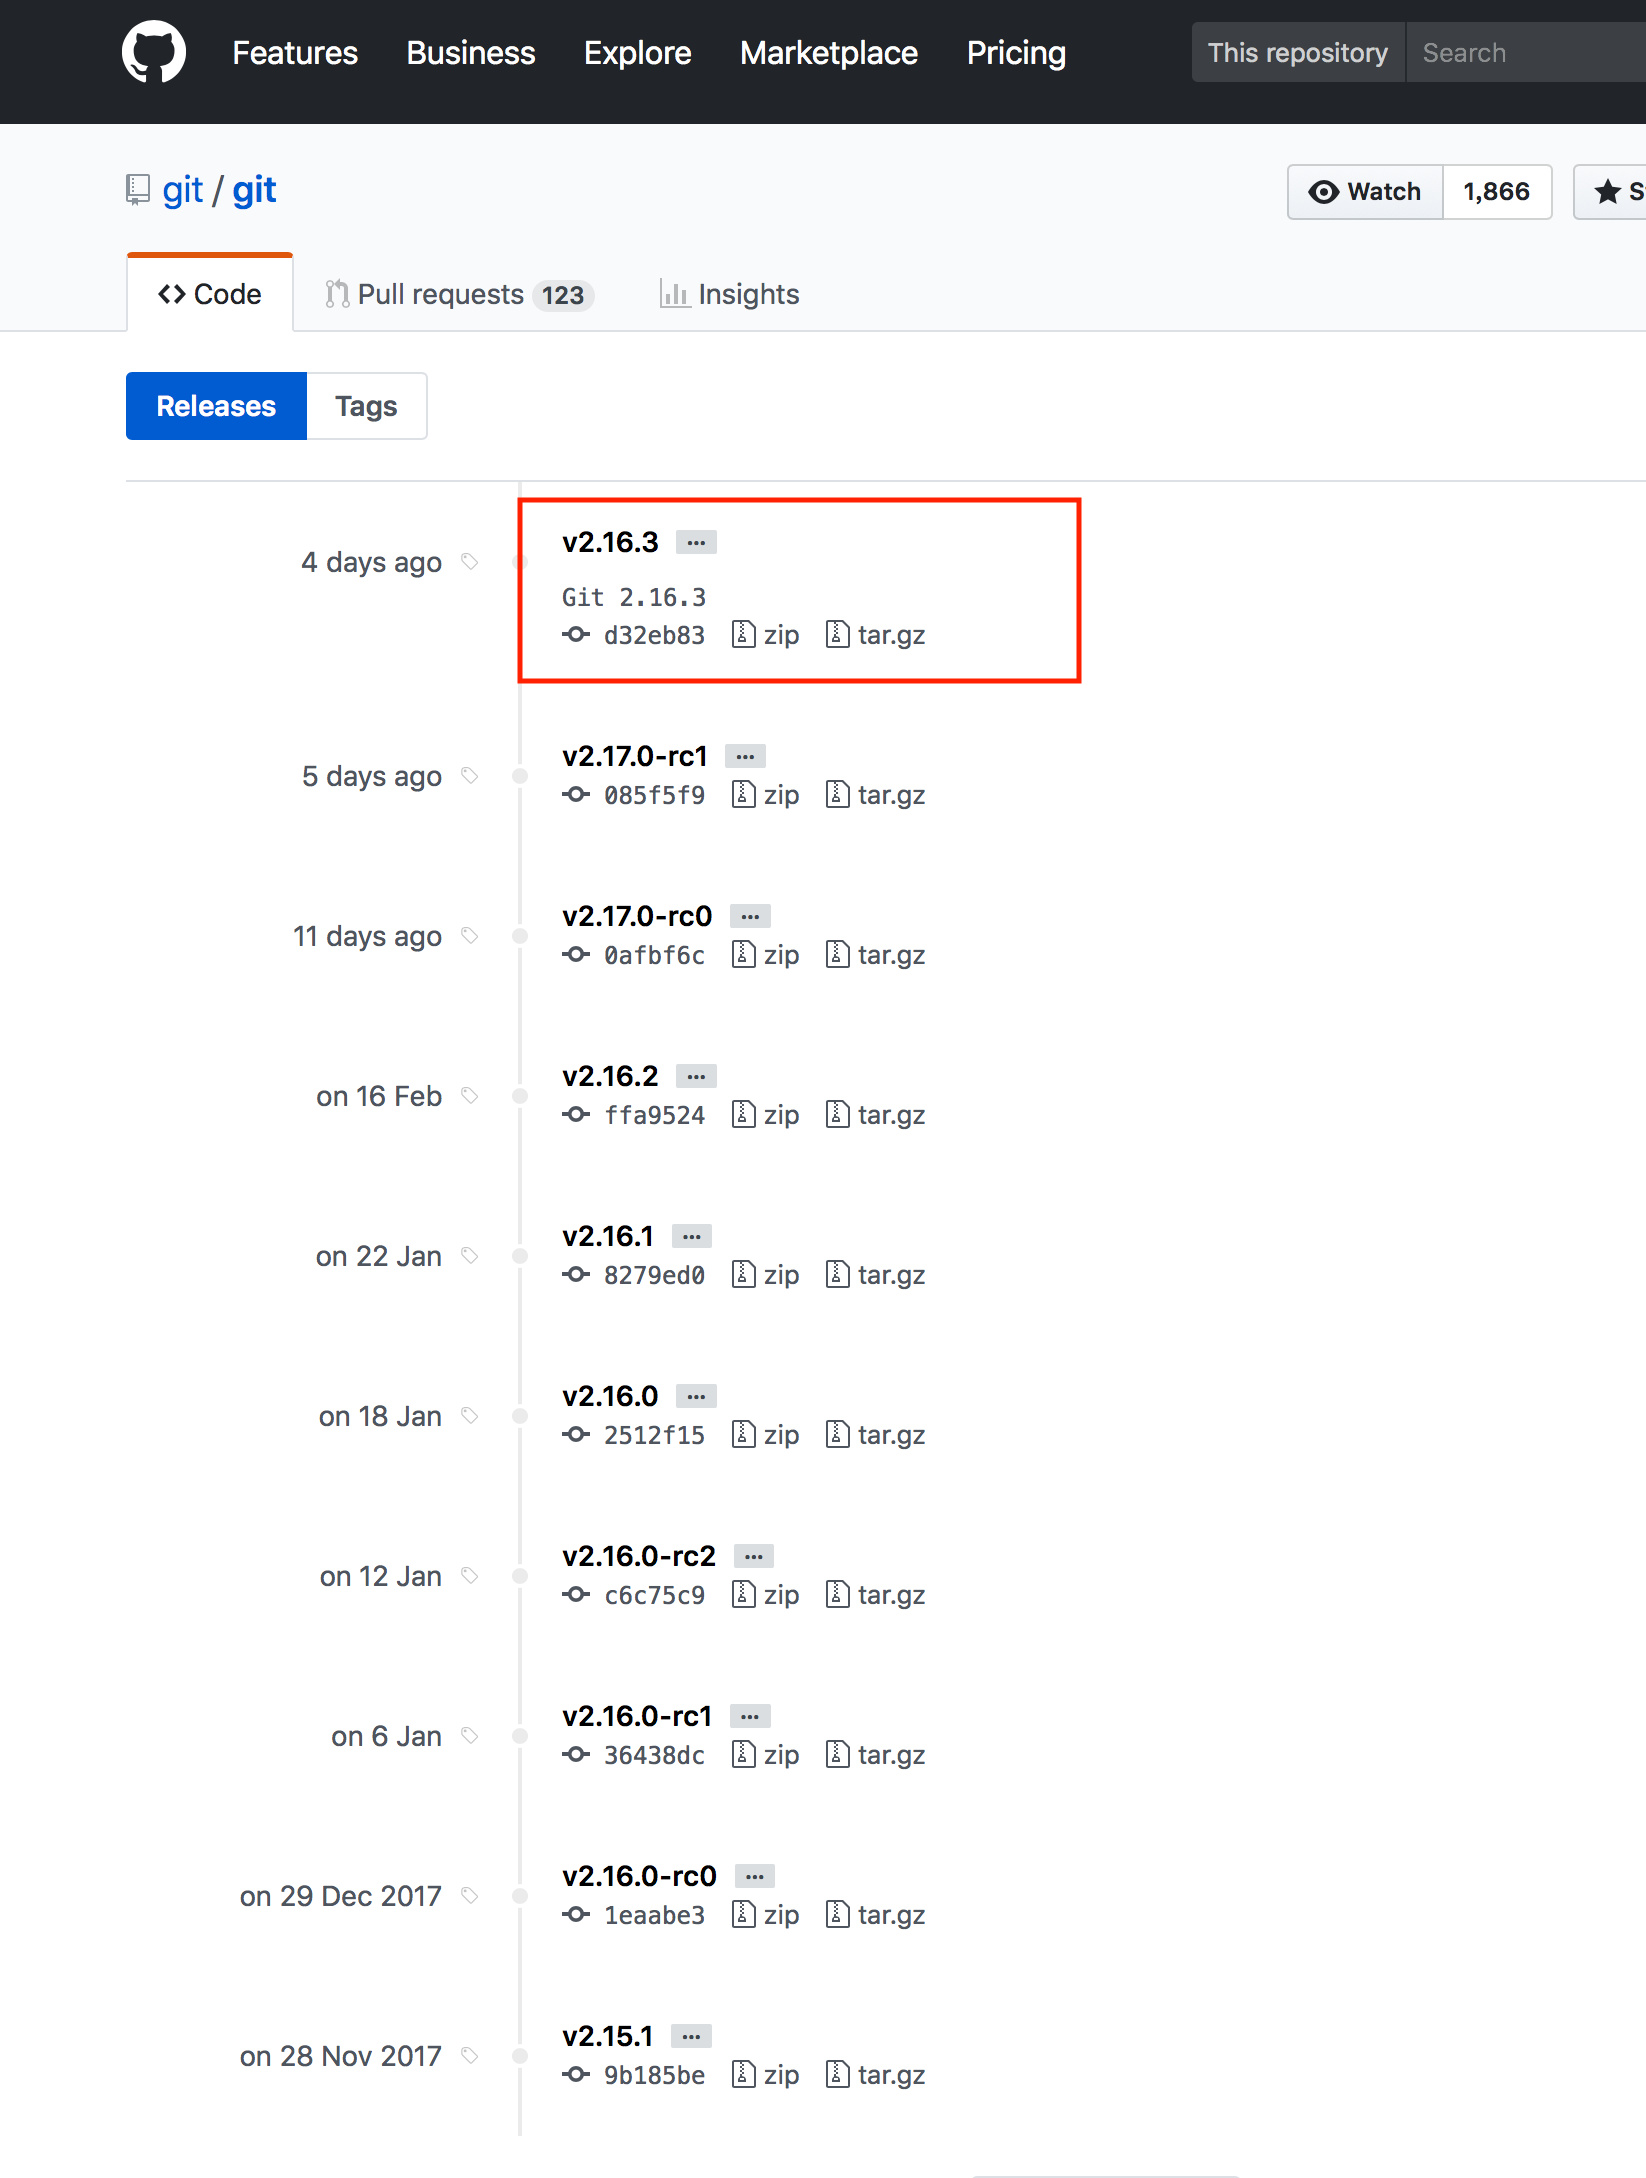Open the GitHub Octocat home logo
Viewport: 1646px width, 2178px height.
pos(154,52)
